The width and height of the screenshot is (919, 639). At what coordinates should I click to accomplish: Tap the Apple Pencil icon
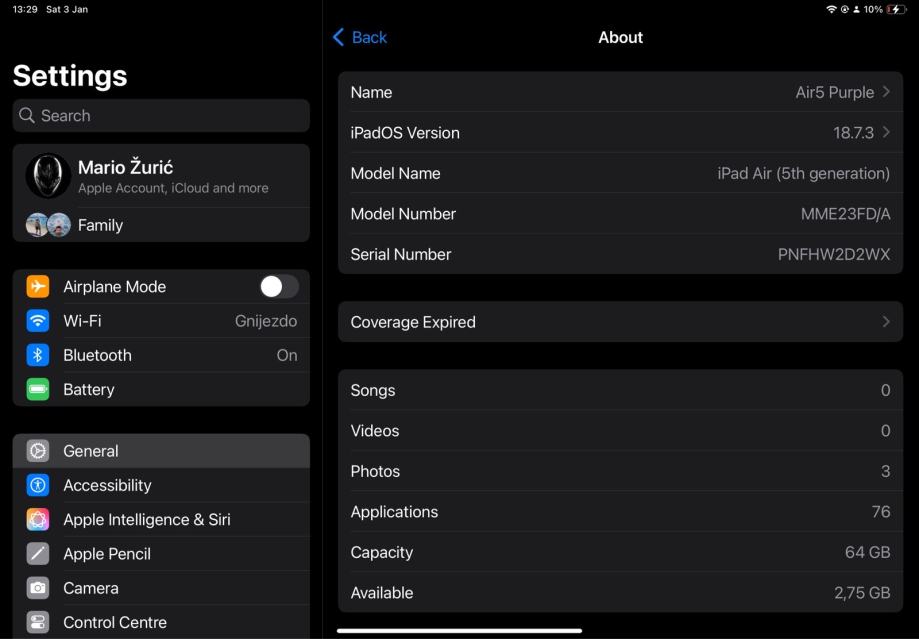38,554
